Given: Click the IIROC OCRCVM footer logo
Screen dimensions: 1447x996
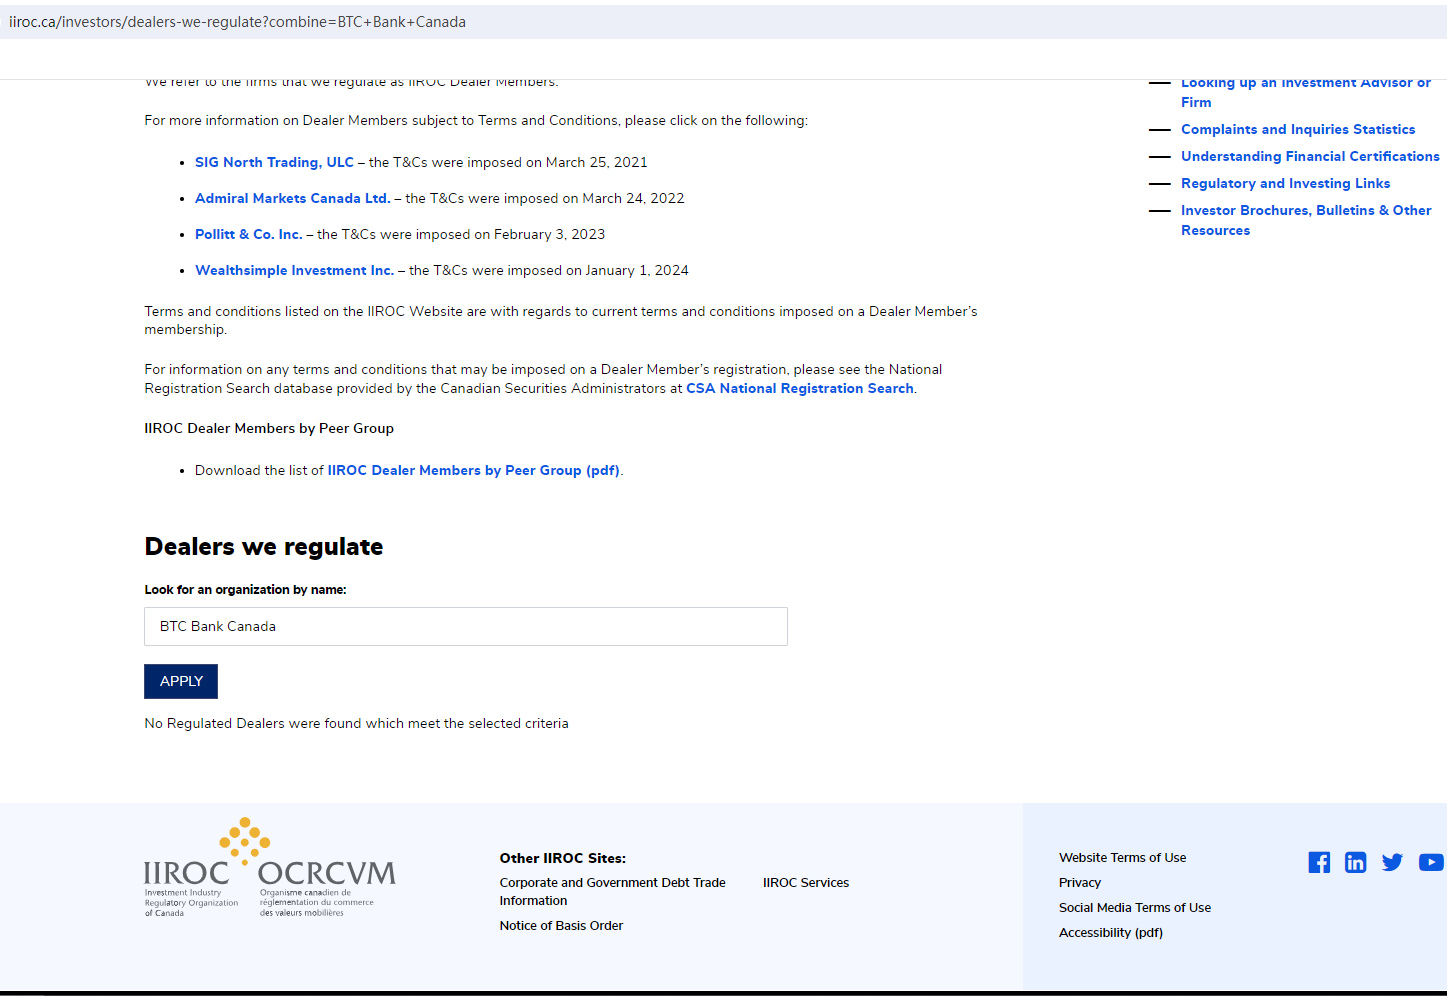Looking at the screenshot, I should 270,868.
